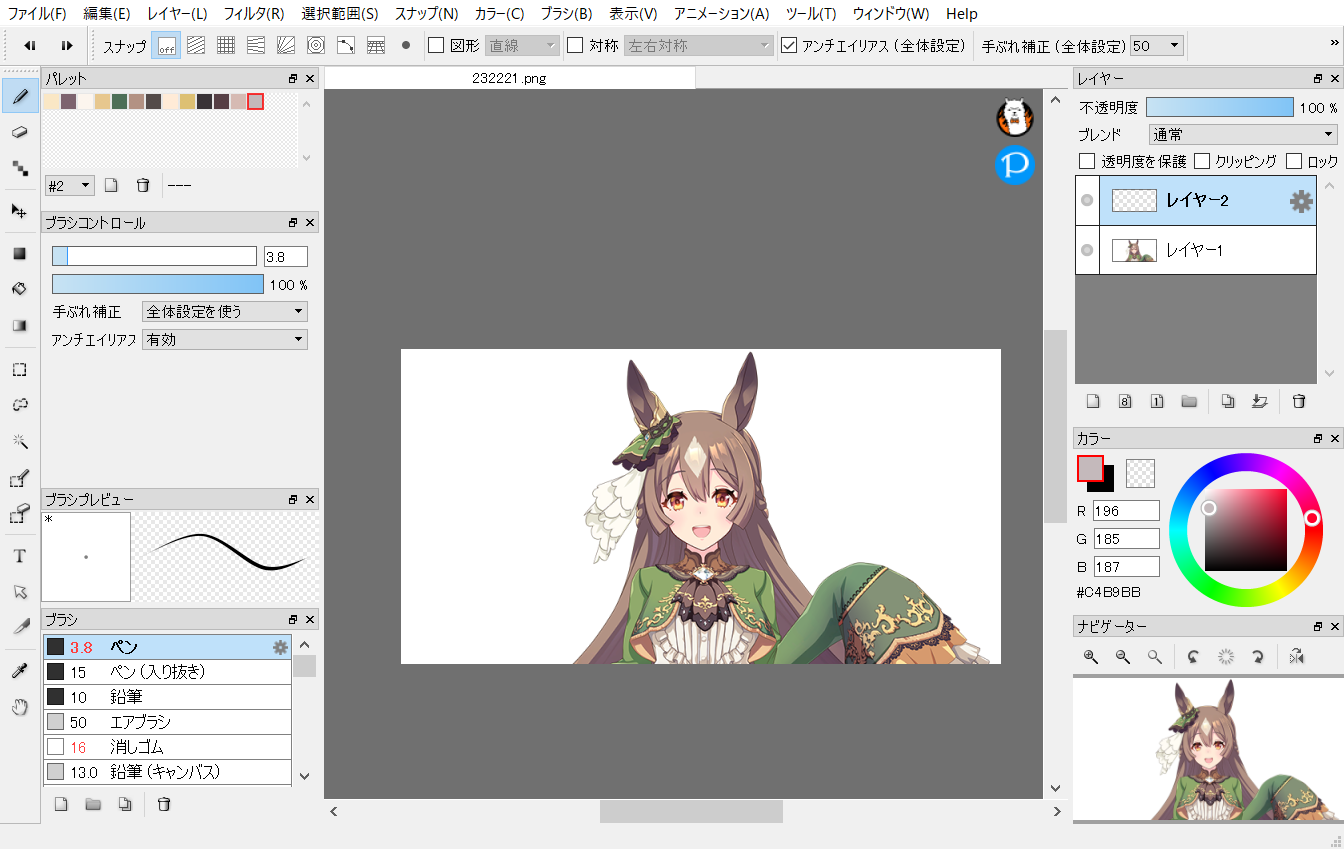Zoom in using Navigator magnifier plus icon
The width and height of the screenshot is (1344, 849).
pos(1091,657)
